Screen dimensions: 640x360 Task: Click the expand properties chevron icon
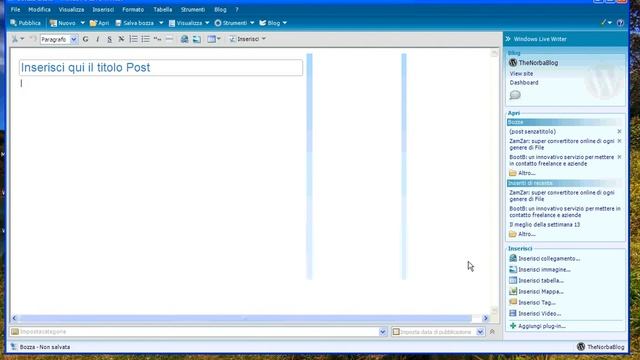492,332
